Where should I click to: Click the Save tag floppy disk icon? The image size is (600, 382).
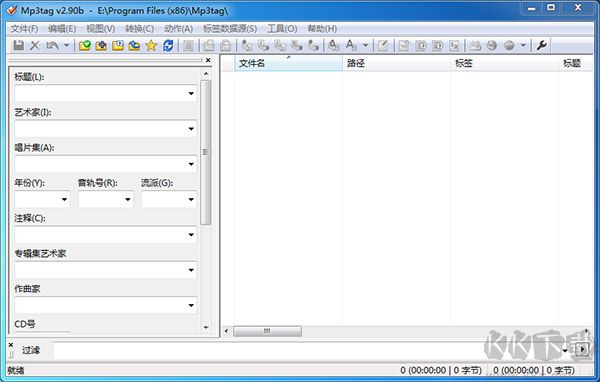tap(18, 46)
